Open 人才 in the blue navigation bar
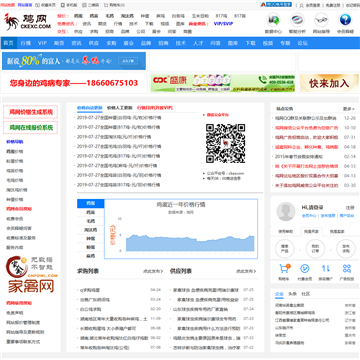360x360 pixels. pyautogui.click(x=198, y=43)
